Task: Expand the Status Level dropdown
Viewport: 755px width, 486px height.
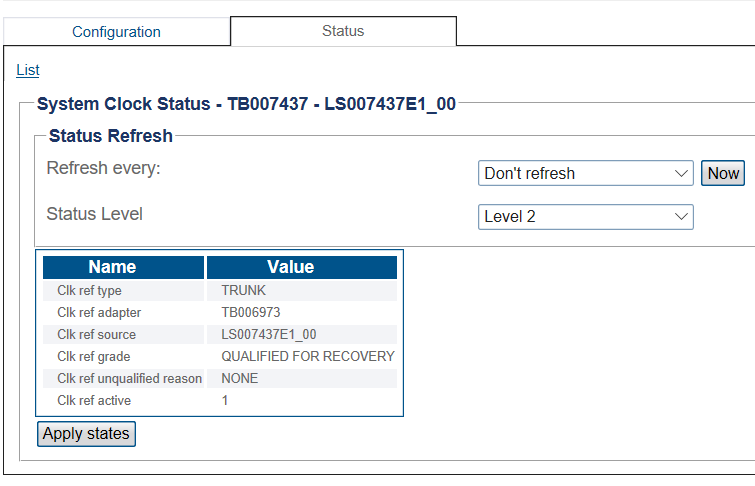Action: [x=586, y=217]
